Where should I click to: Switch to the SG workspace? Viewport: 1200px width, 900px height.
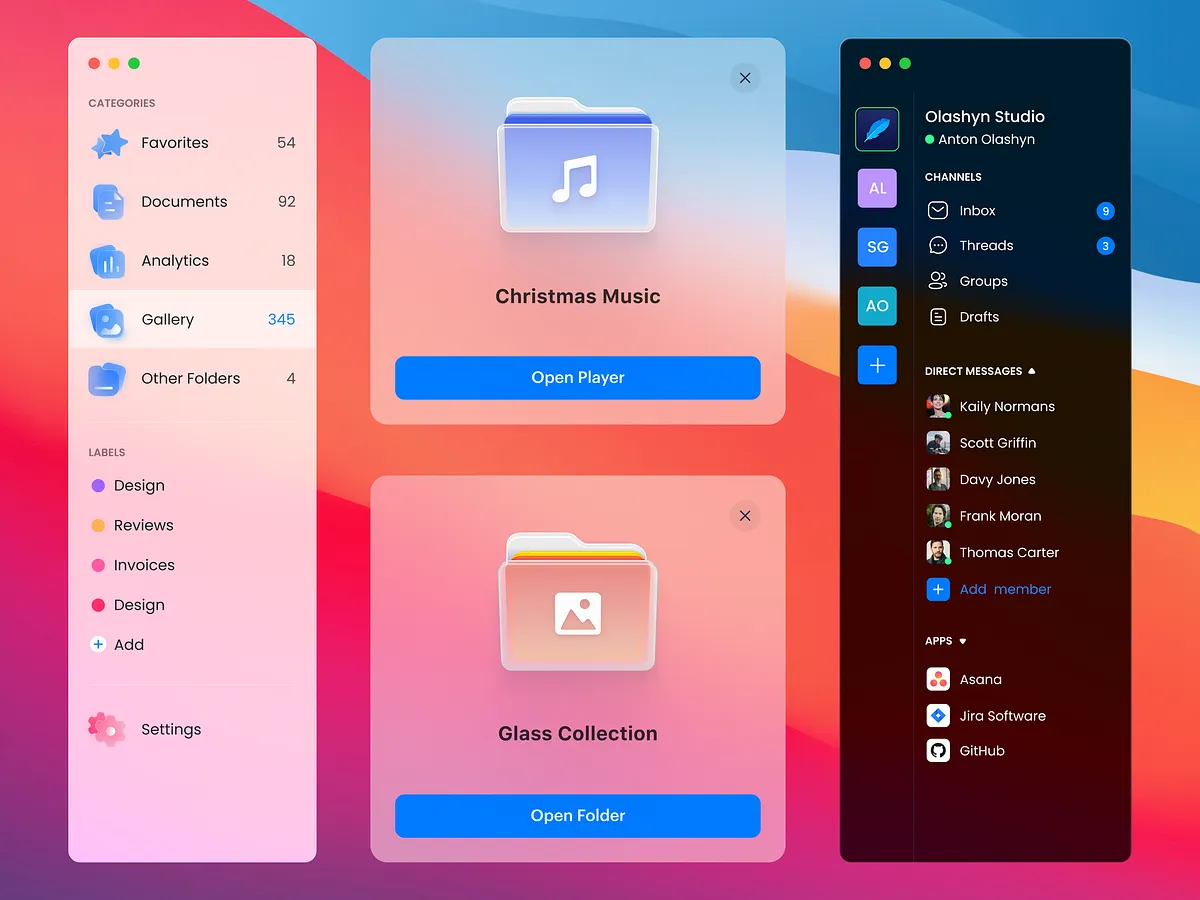(877, 247)
